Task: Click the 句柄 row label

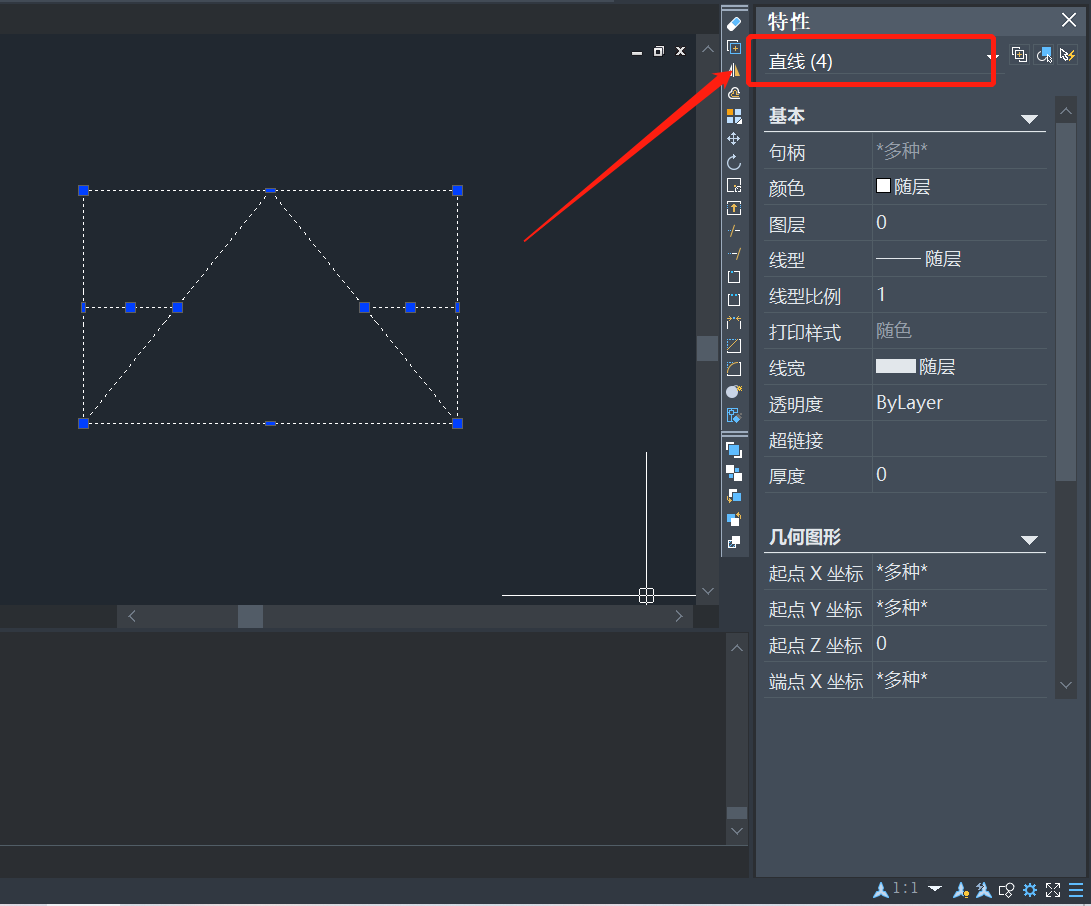Action: [787, 152]
